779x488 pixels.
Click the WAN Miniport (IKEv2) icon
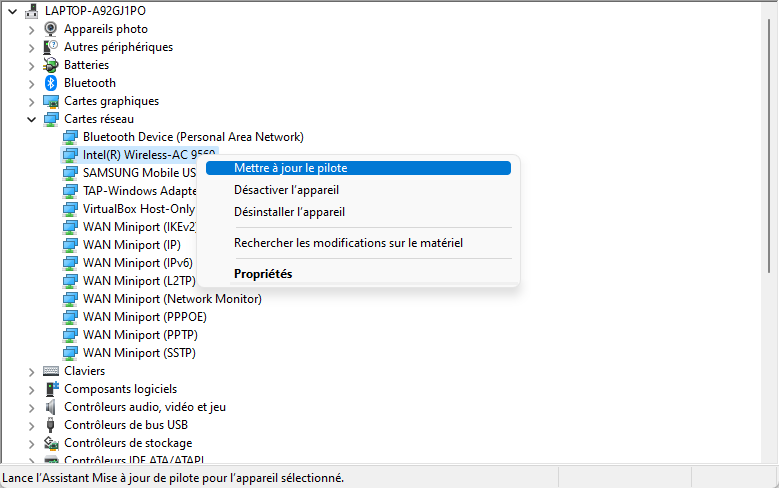click(70, 227)
